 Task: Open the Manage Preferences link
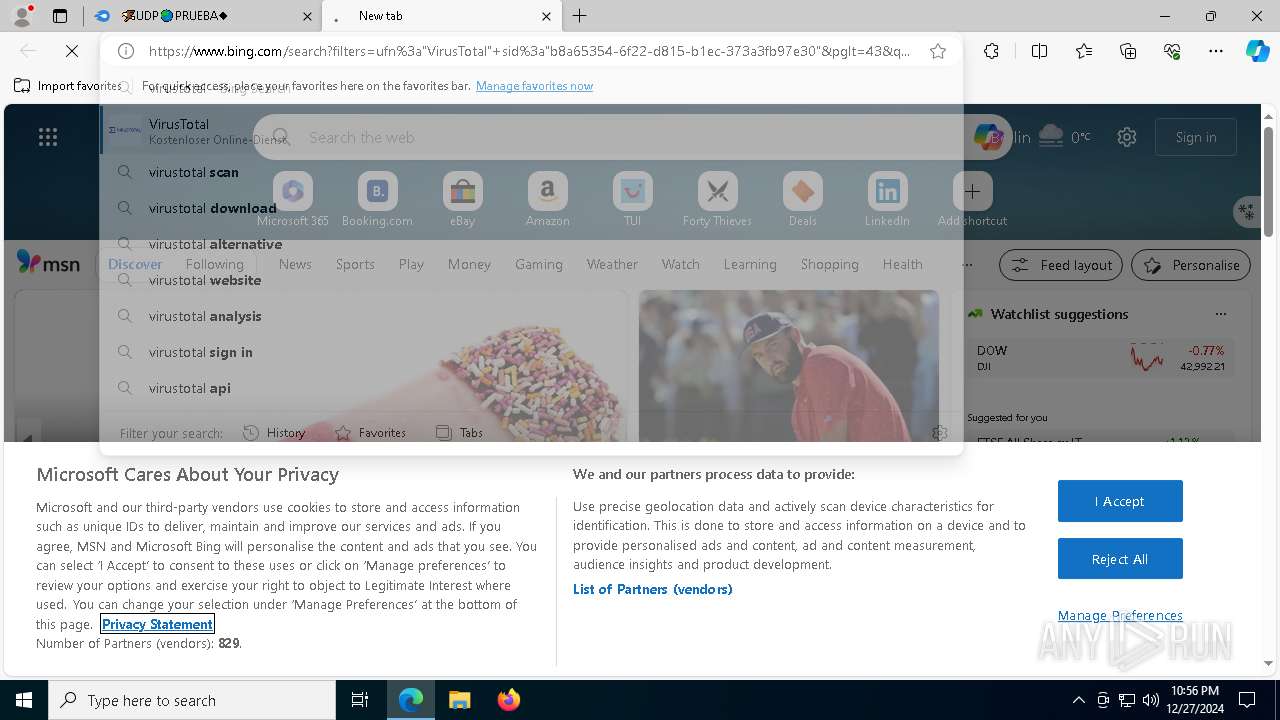(x=1120, y=615)
